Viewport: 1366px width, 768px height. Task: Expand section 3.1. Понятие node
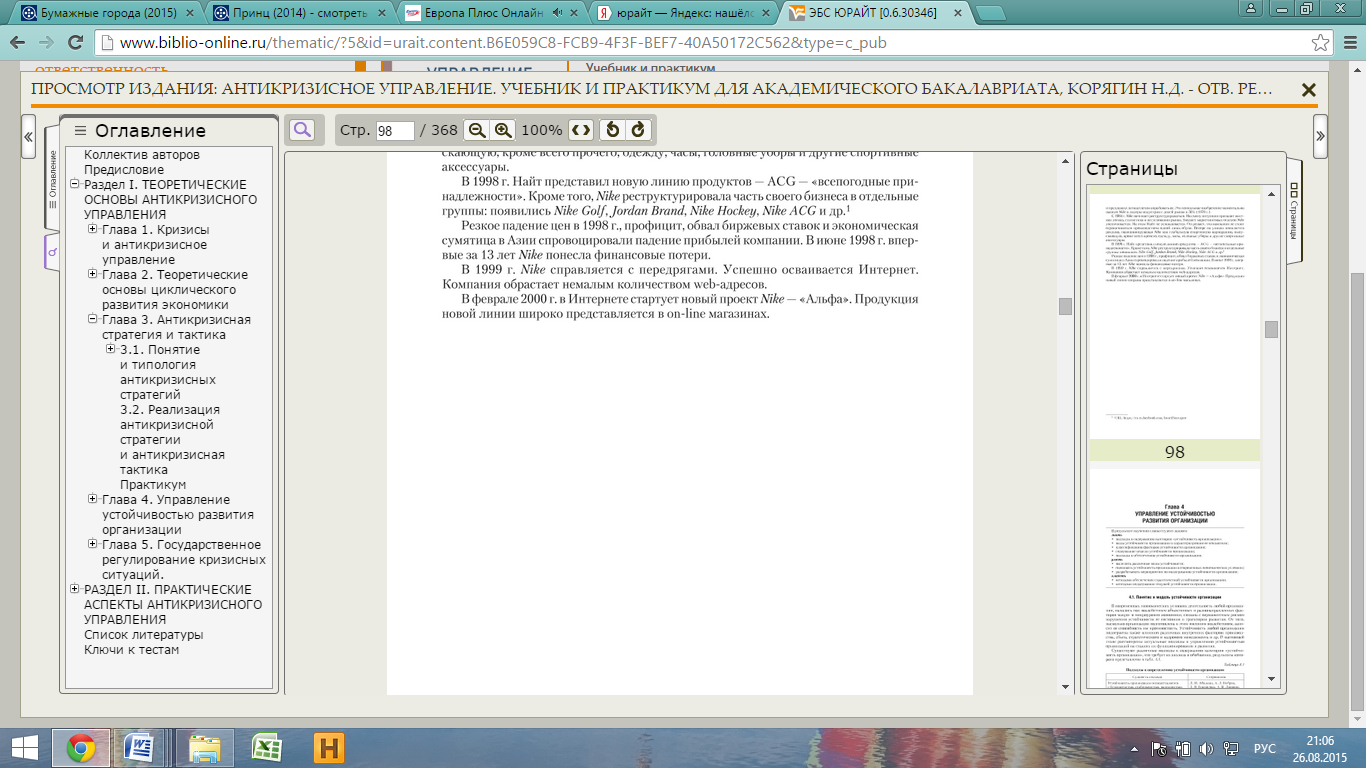pos(111,350)
